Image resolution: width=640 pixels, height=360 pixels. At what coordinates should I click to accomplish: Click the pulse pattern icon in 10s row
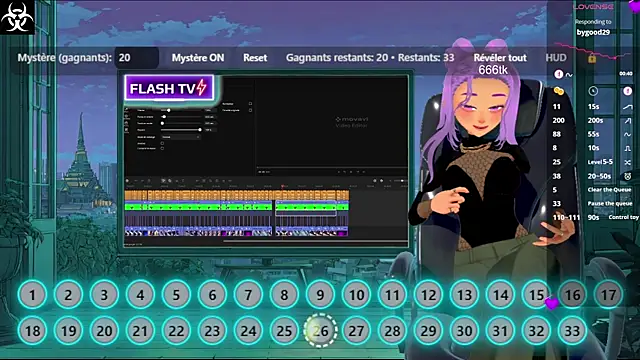click(x=627, y=148)
